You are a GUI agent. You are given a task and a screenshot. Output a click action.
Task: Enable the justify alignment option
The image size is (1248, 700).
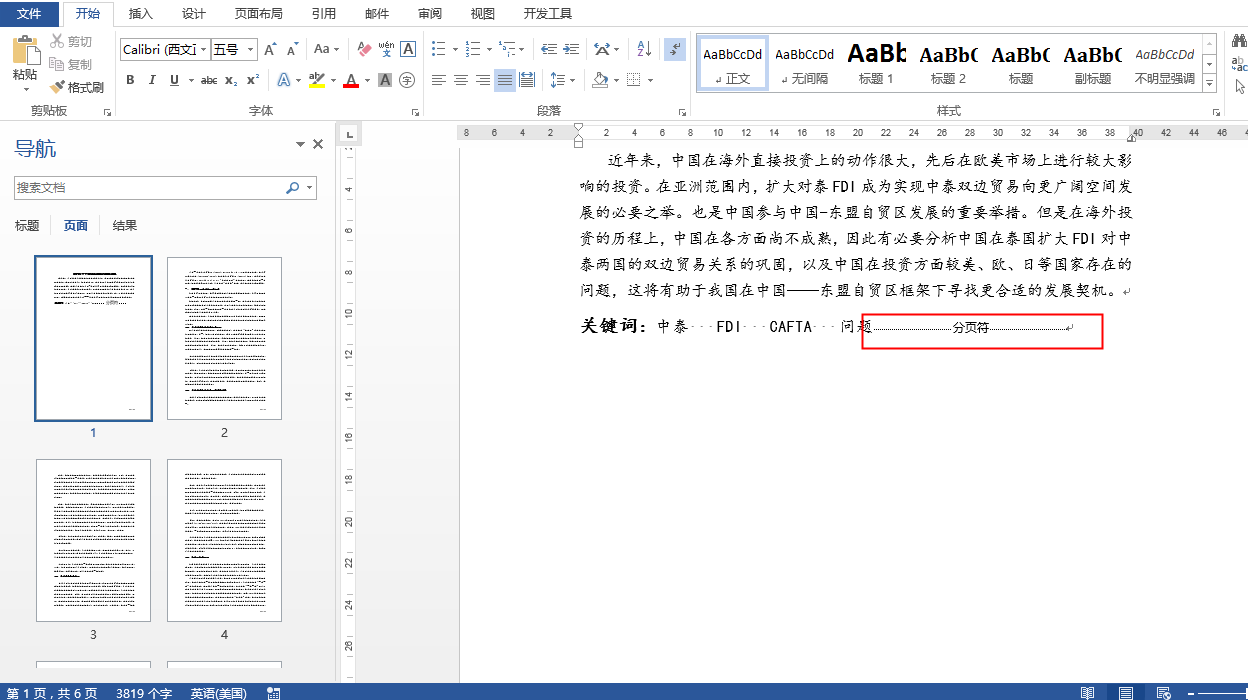point(504,79)
